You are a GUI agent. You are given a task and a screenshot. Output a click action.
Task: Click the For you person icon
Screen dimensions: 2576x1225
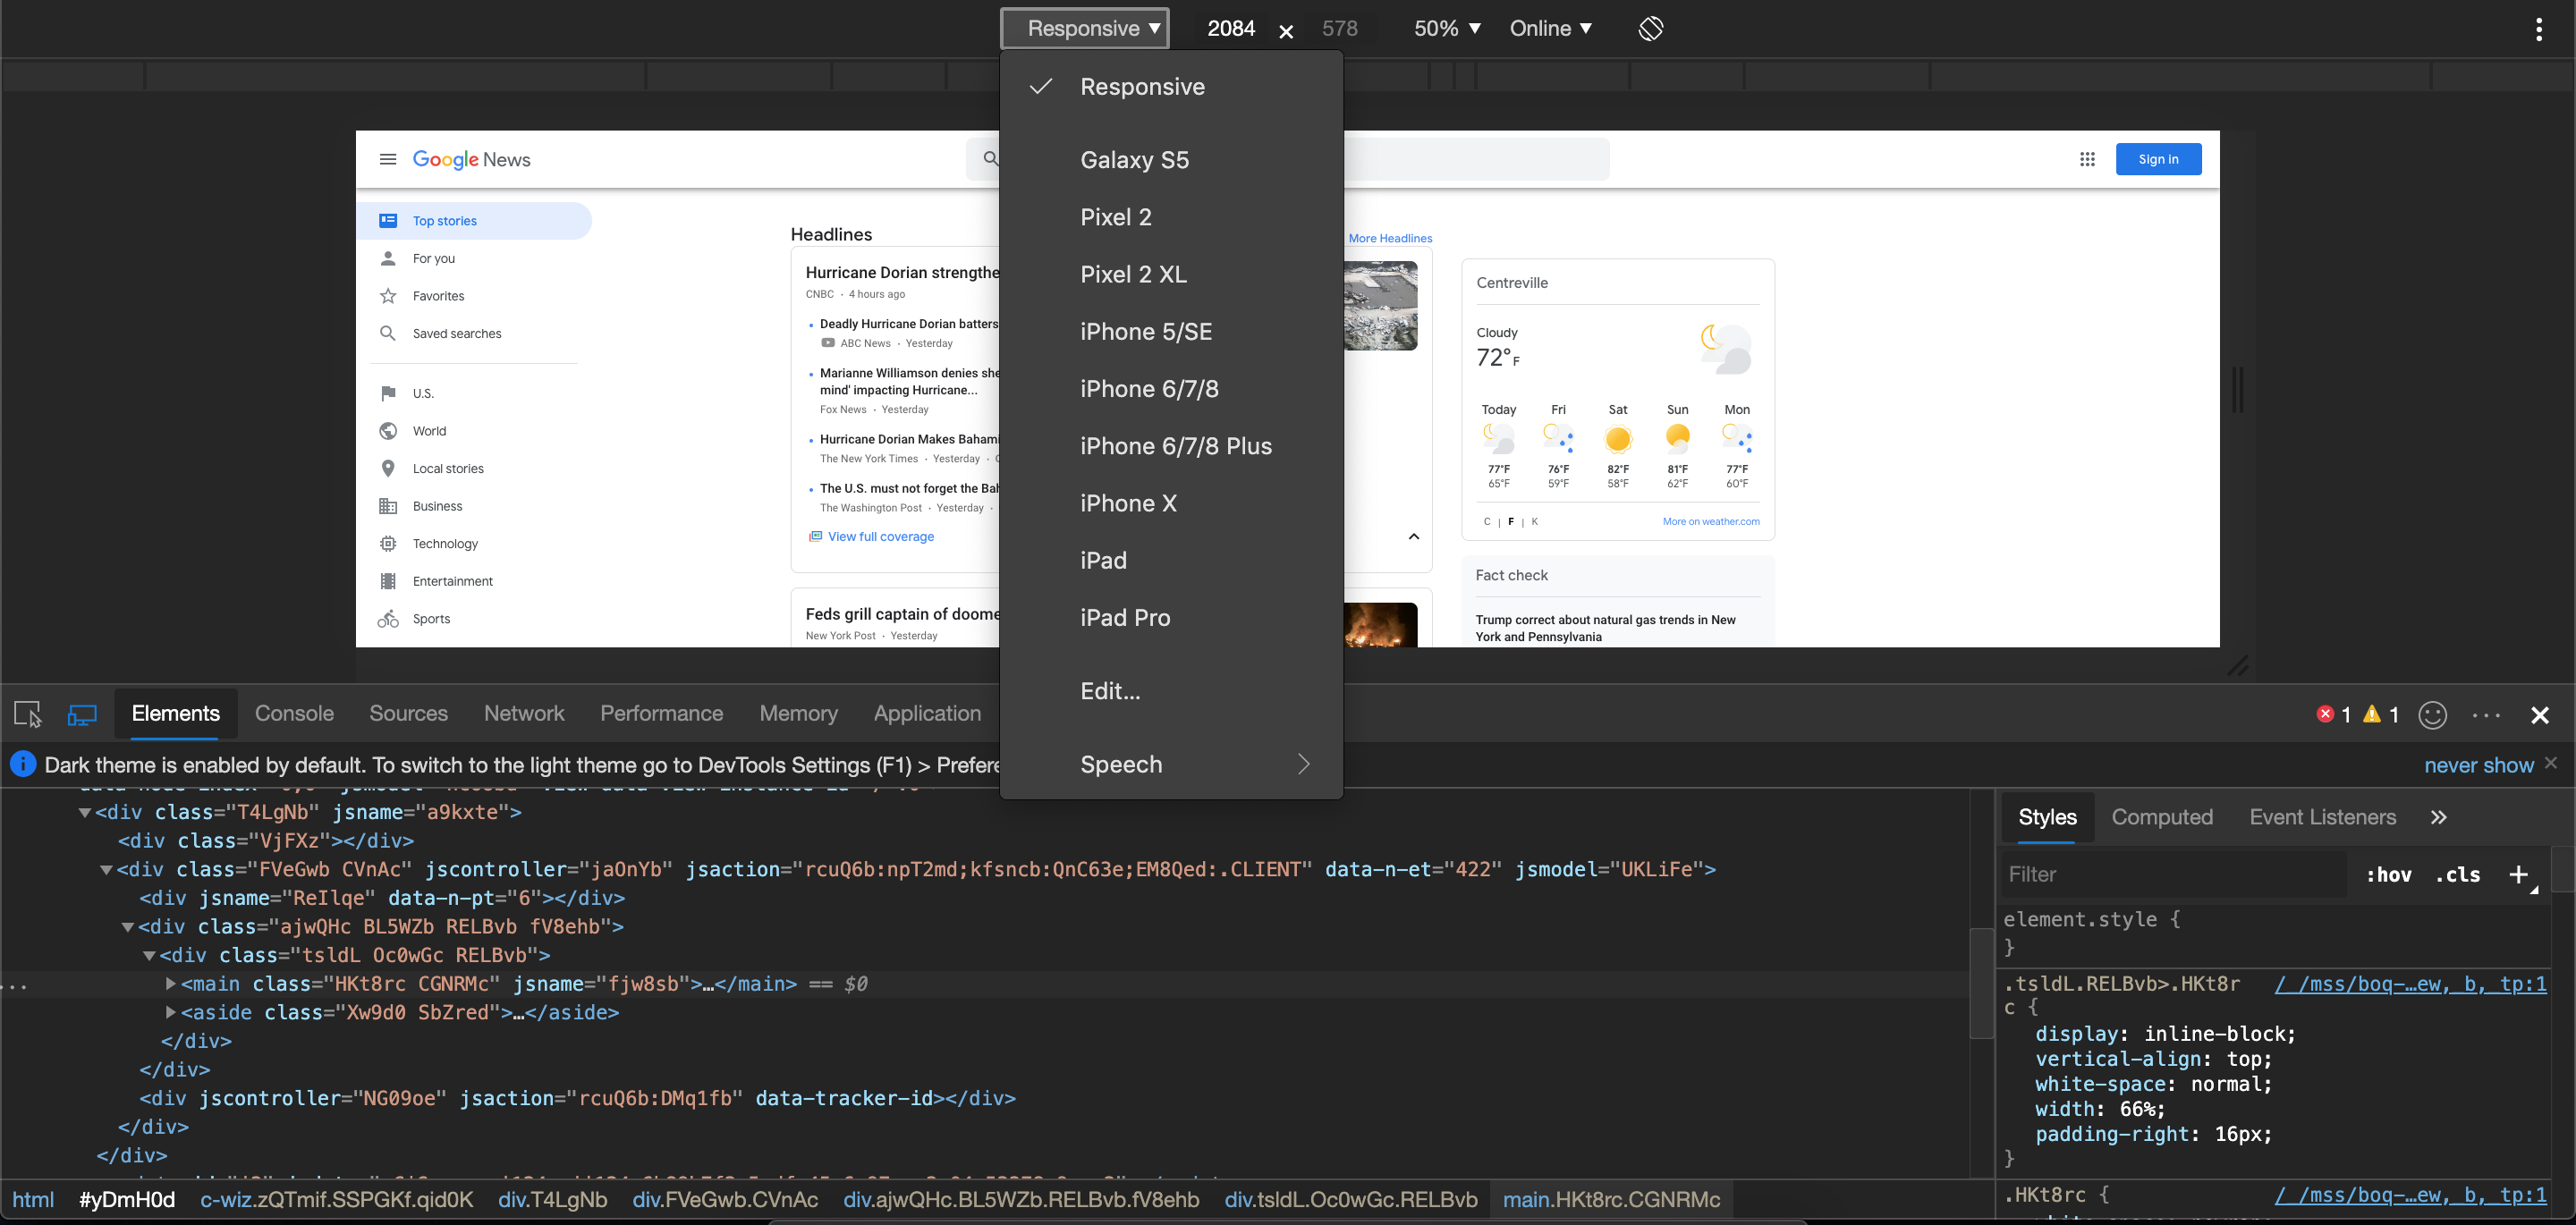pyautogui.click(x=388, y=258)
